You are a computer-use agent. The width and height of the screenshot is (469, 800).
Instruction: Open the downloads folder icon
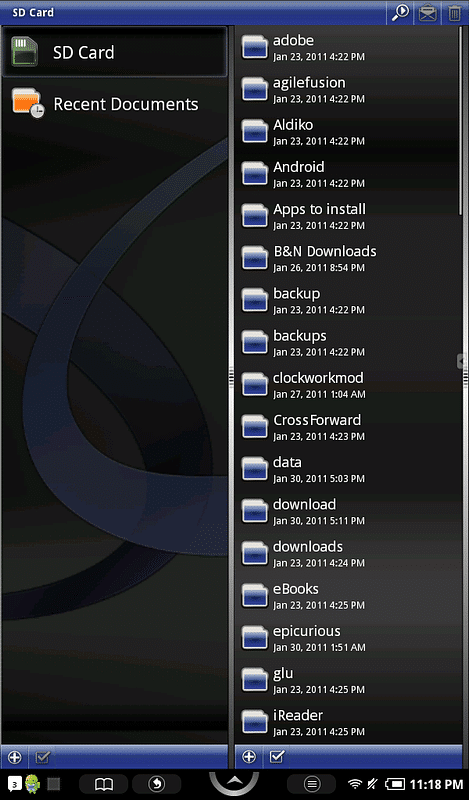click(x=255, y=554)
